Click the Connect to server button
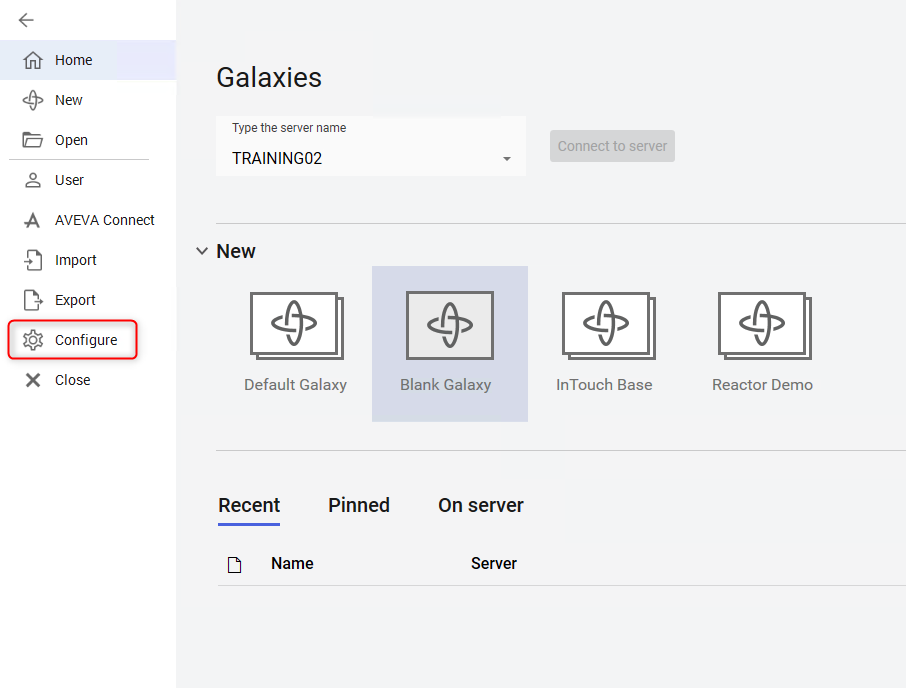The image size is (906, 688). (x=612, y=146)
